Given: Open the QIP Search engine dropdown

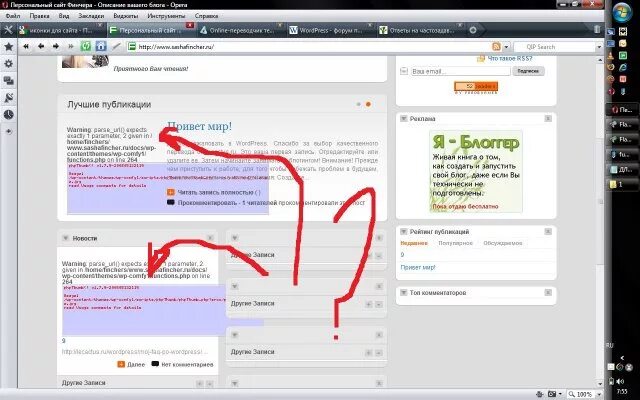Looking at the screenshot, I should pyautogui.click(x=599, y=47).
